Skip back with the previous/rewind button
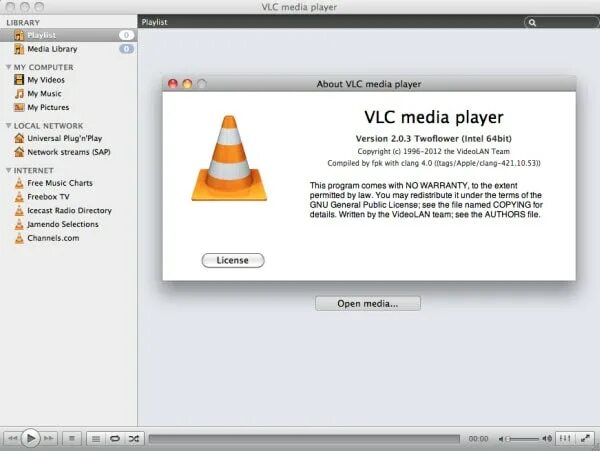600x451 pixels. 12,438
